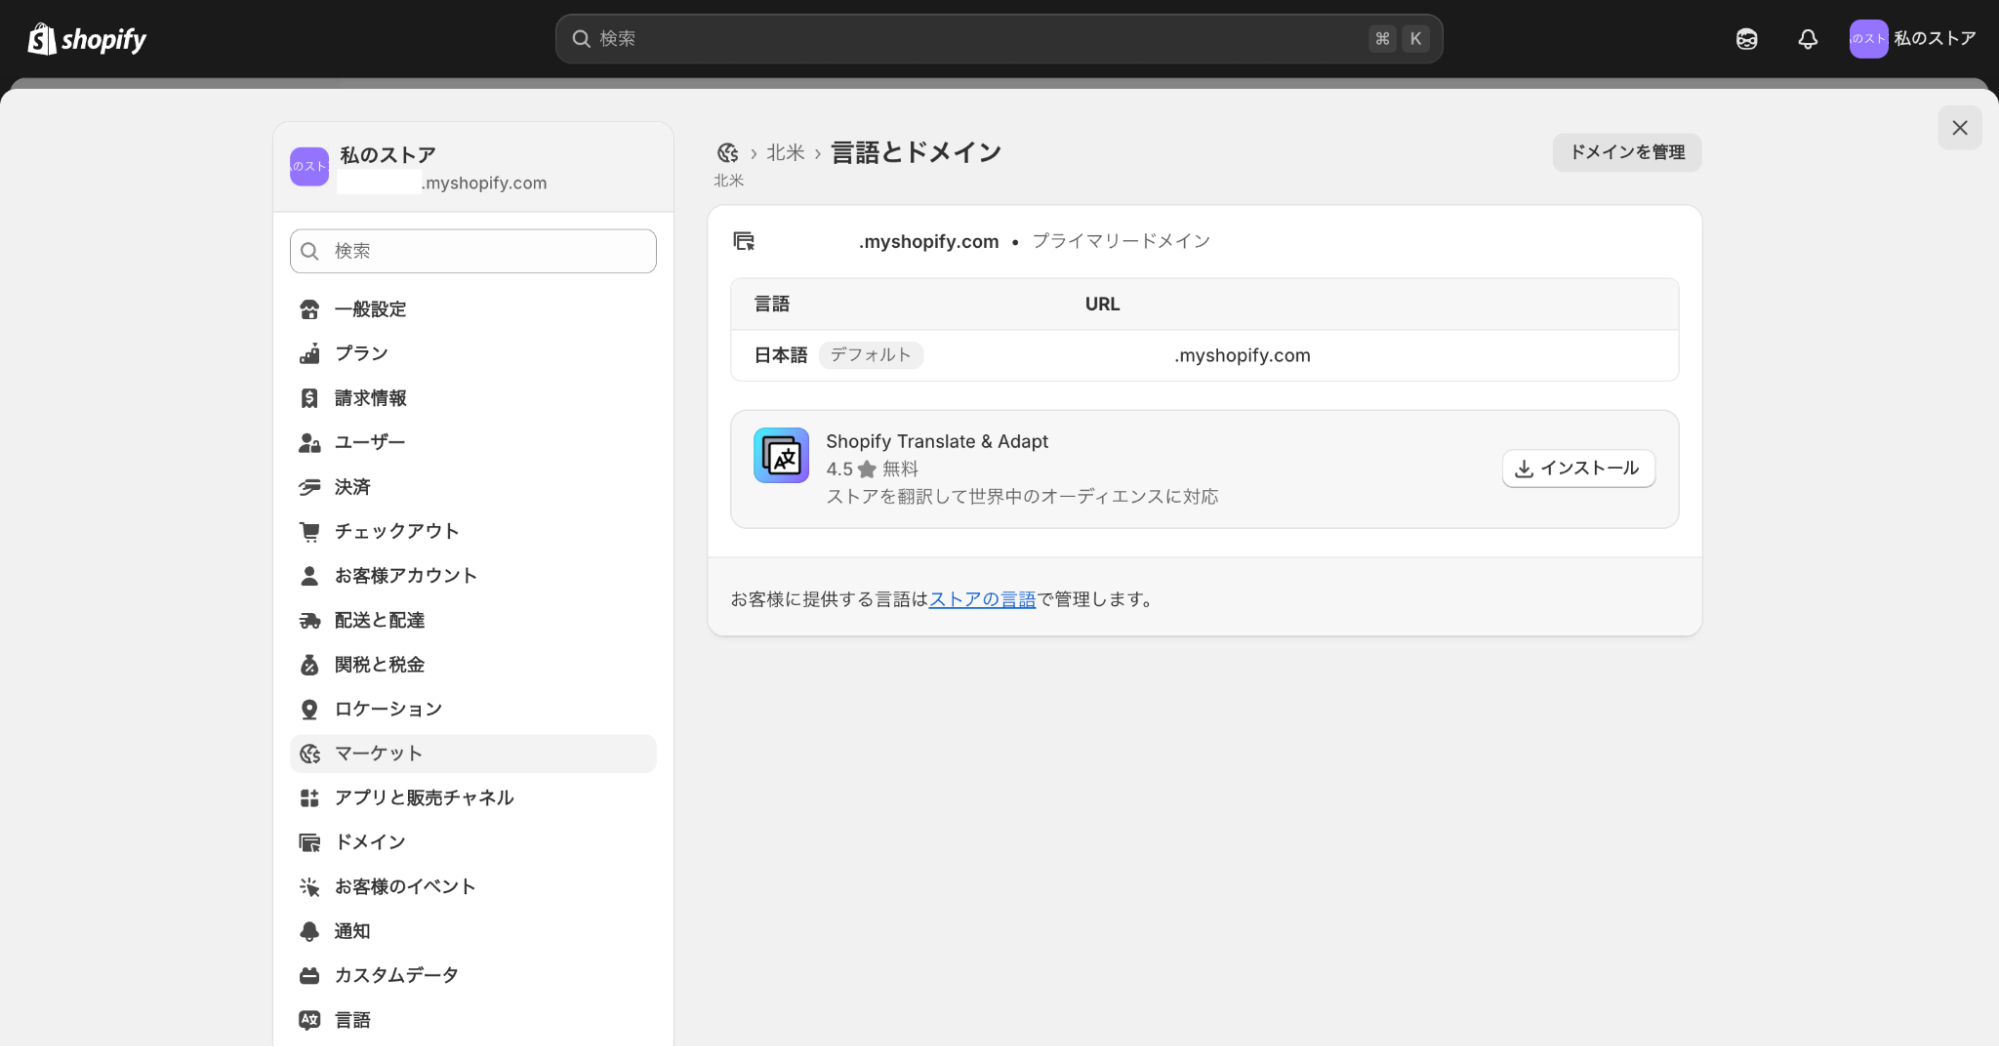
Task: Open 配送と配達 shipping settings
Action: pos(379,620)
